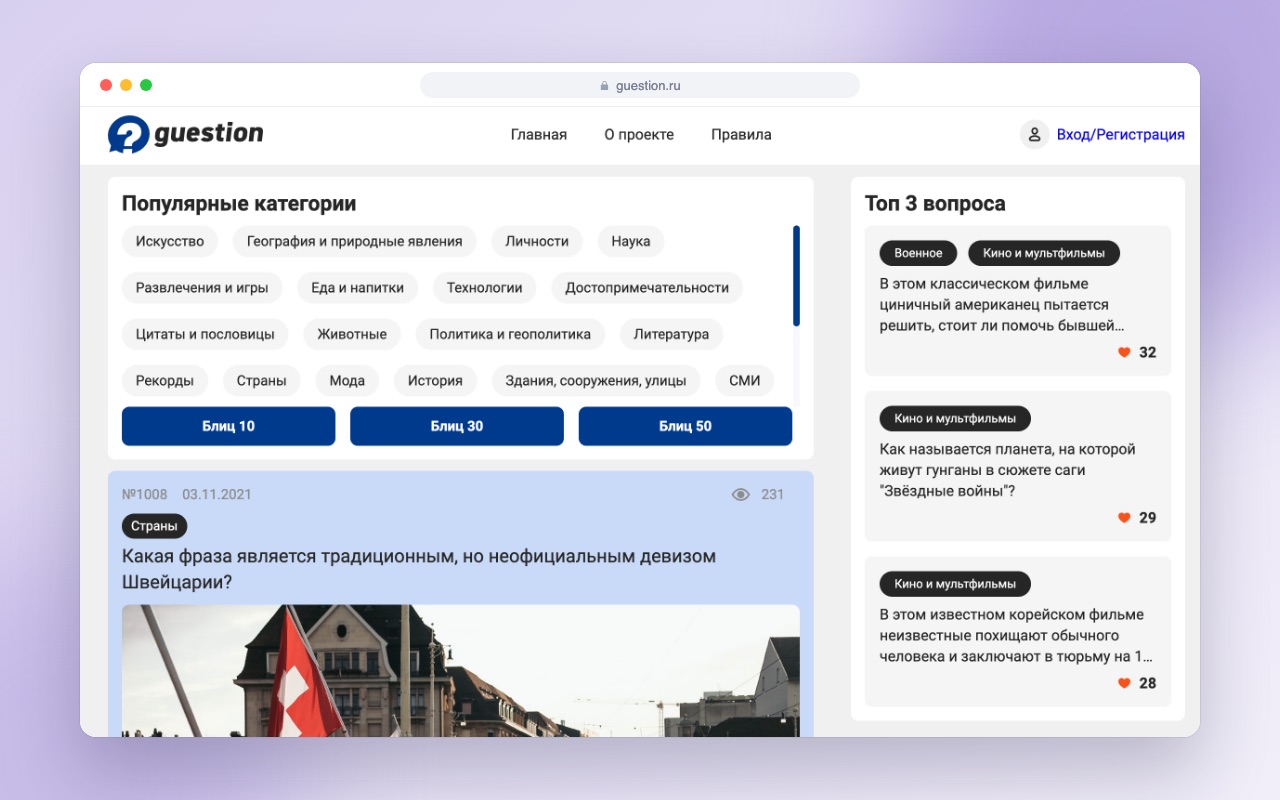Click the Вход/Регистрация link

(1121, 135)
